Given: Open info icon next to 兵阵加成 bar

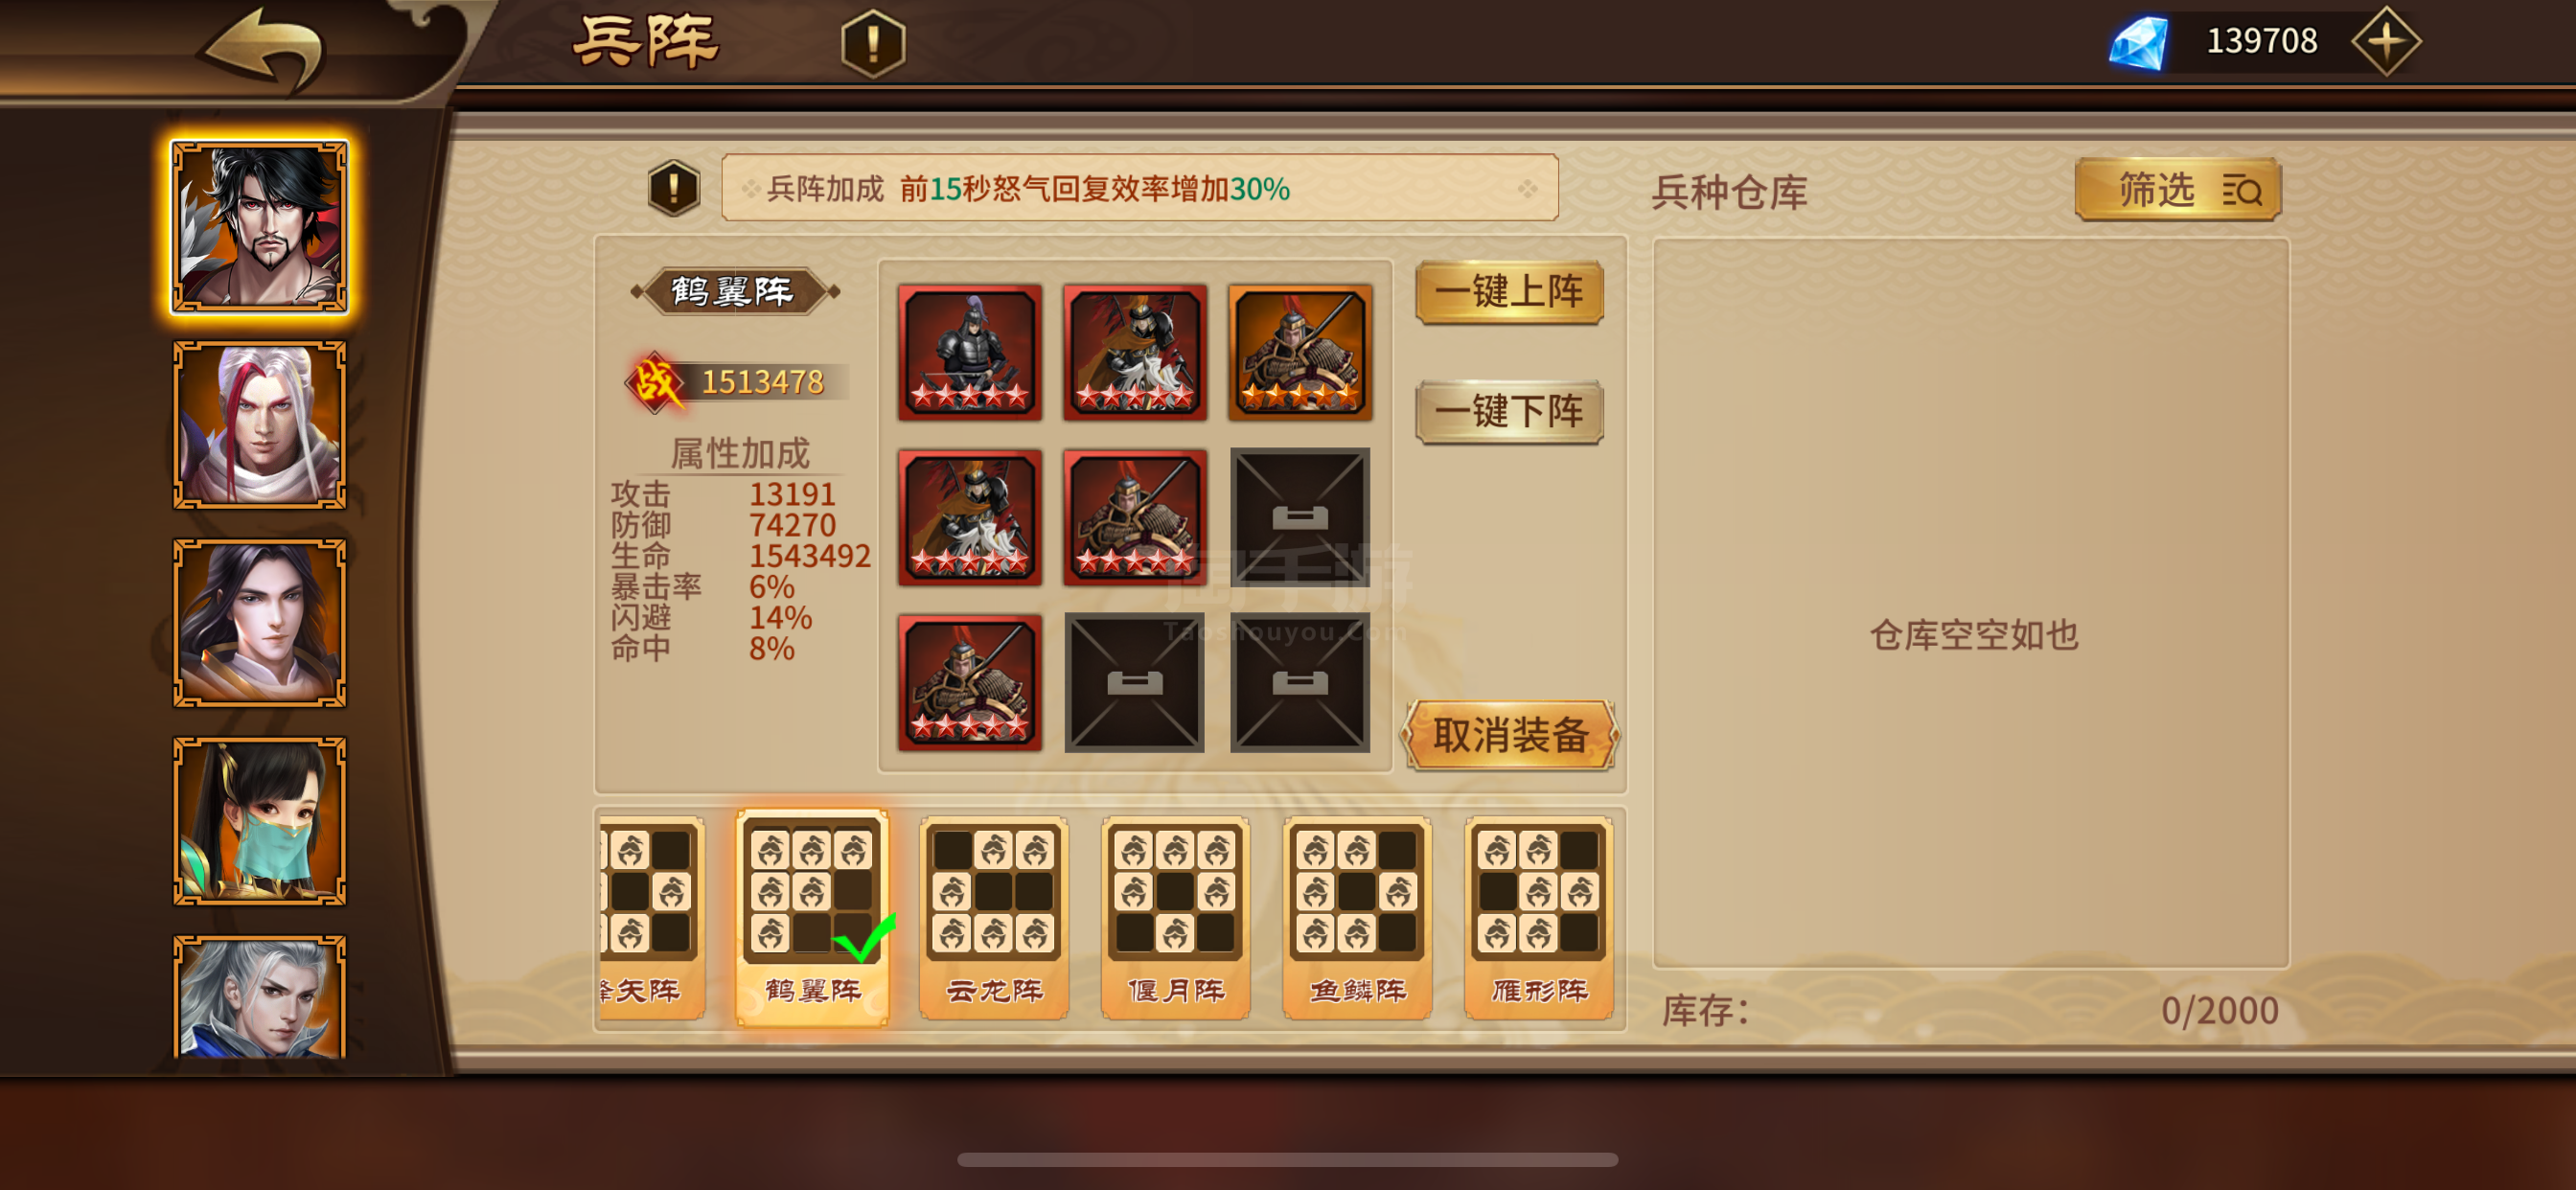Looking at the screenshot, I should pyautogui.click(x=674, y=187).
